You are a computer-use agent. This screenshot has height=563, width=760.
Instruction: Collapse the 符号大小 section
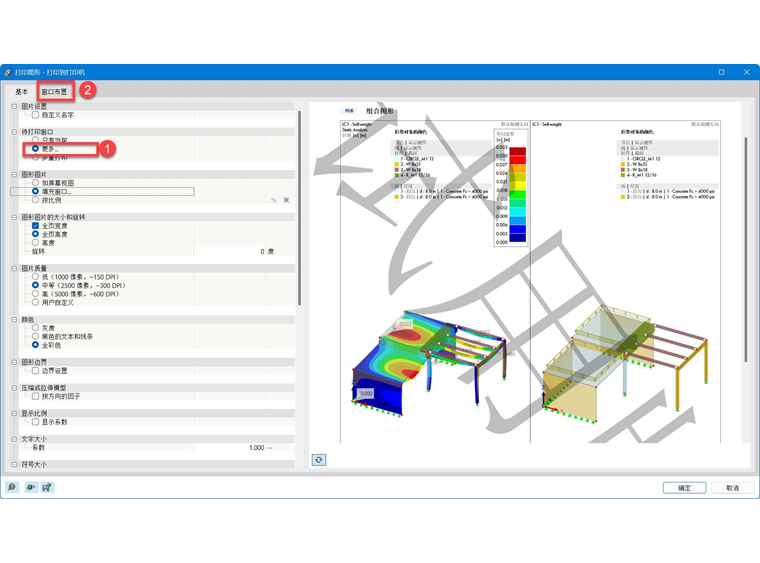click(x=14, y=465)
